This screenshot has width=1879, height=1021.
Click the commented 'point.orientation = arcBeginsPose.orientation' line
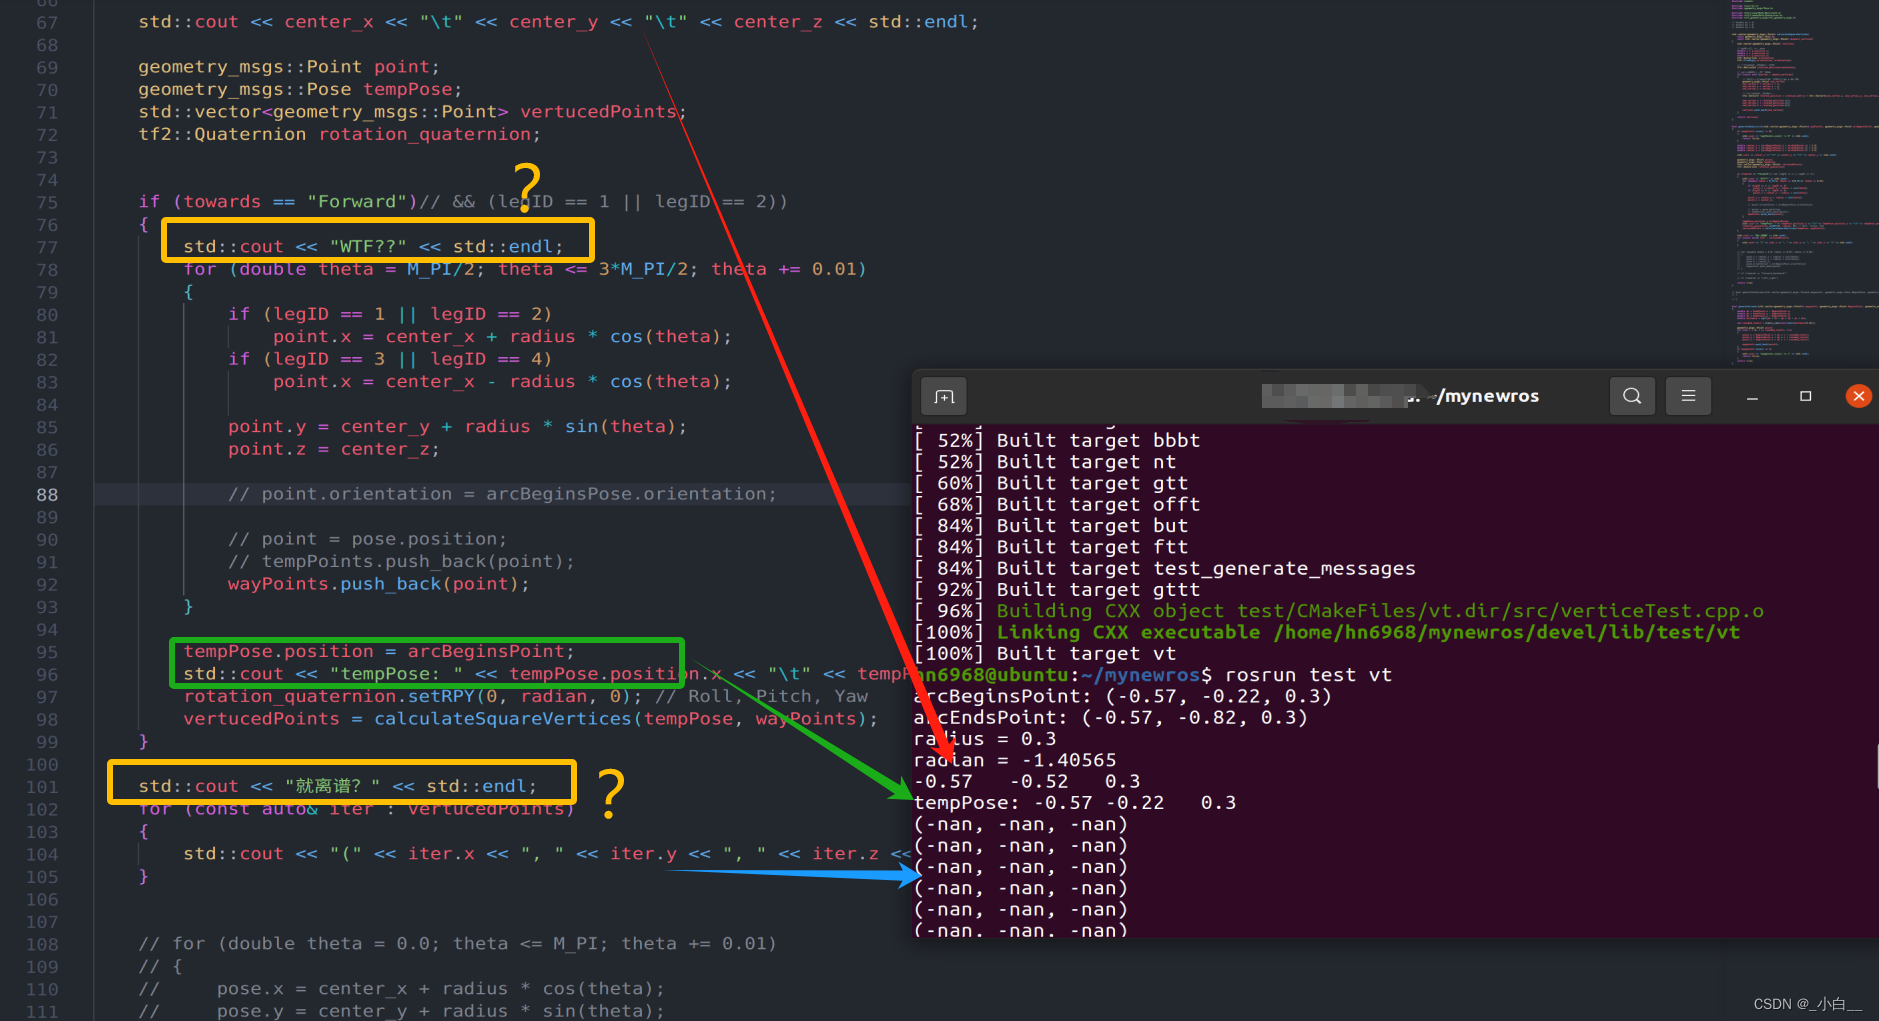pyautogui.click(x=502, y=494)
